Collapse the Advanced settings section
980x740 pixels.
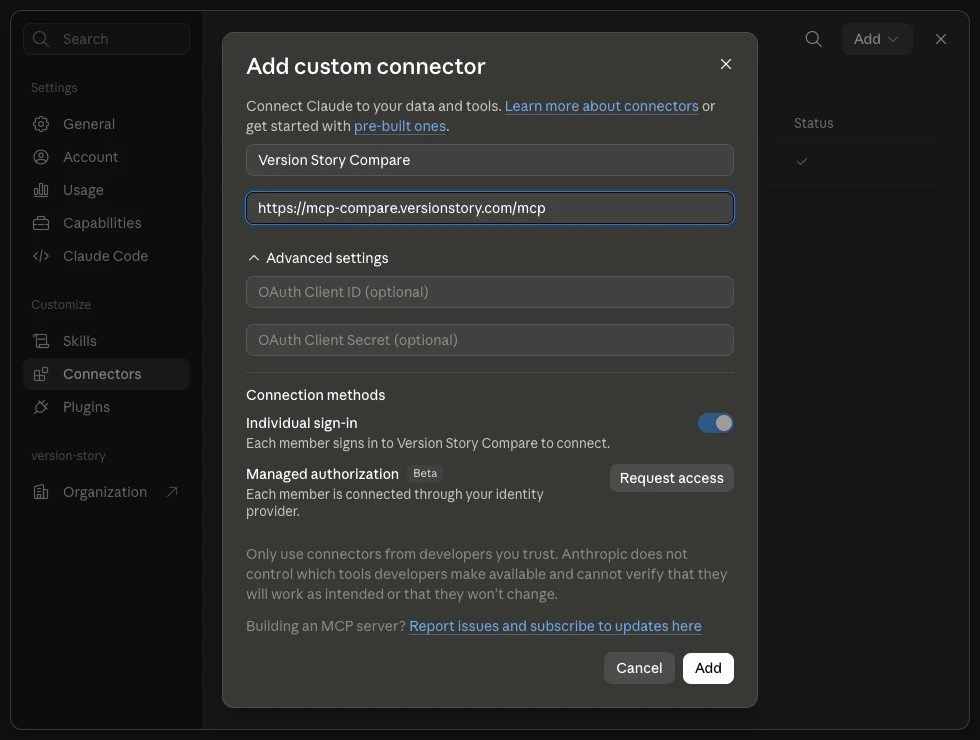(x=317, y=258)
